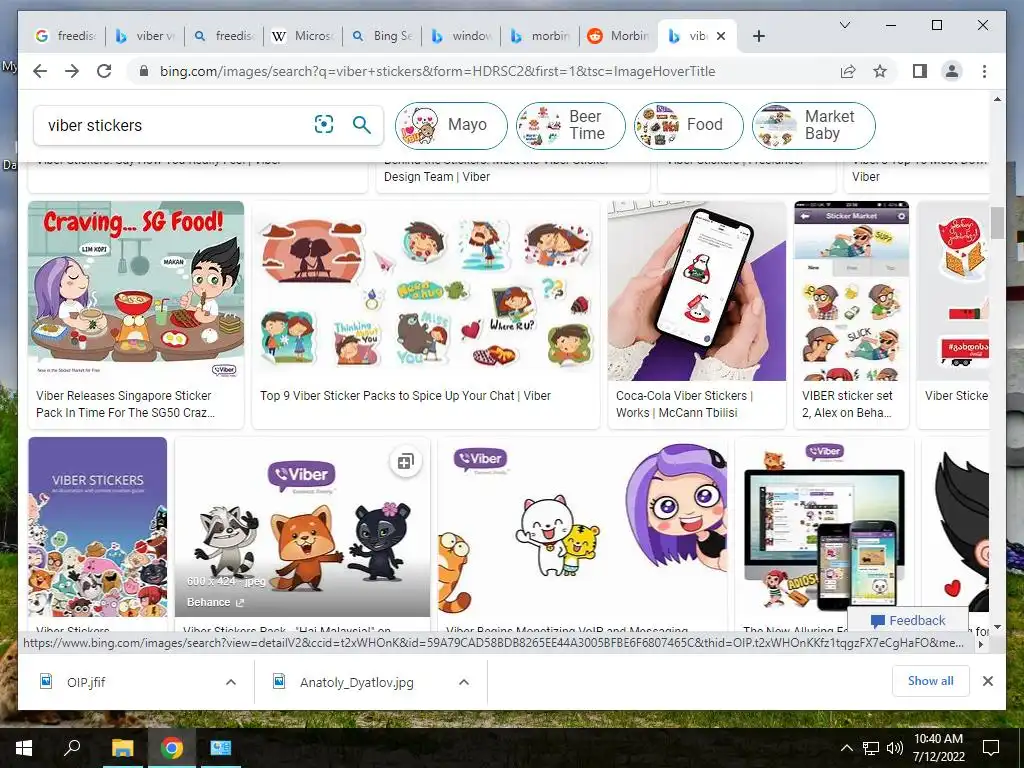Open the taskbar clock and date
Viewport: 1024px width, 768px height.
pyautogui.click(x=938, y=748)
